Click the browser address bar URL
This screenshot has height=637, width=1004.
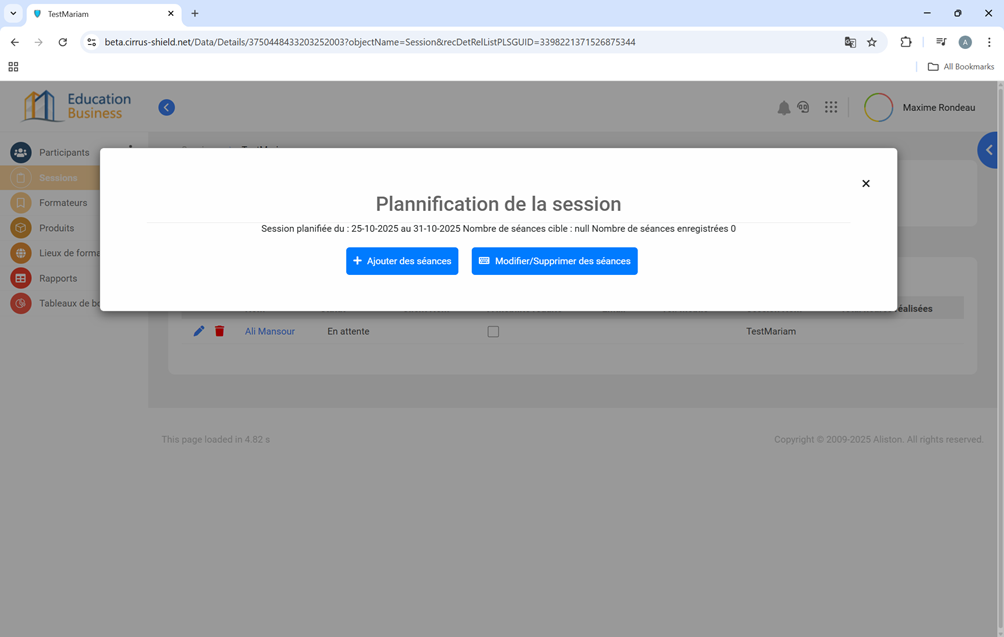point(370,42)
